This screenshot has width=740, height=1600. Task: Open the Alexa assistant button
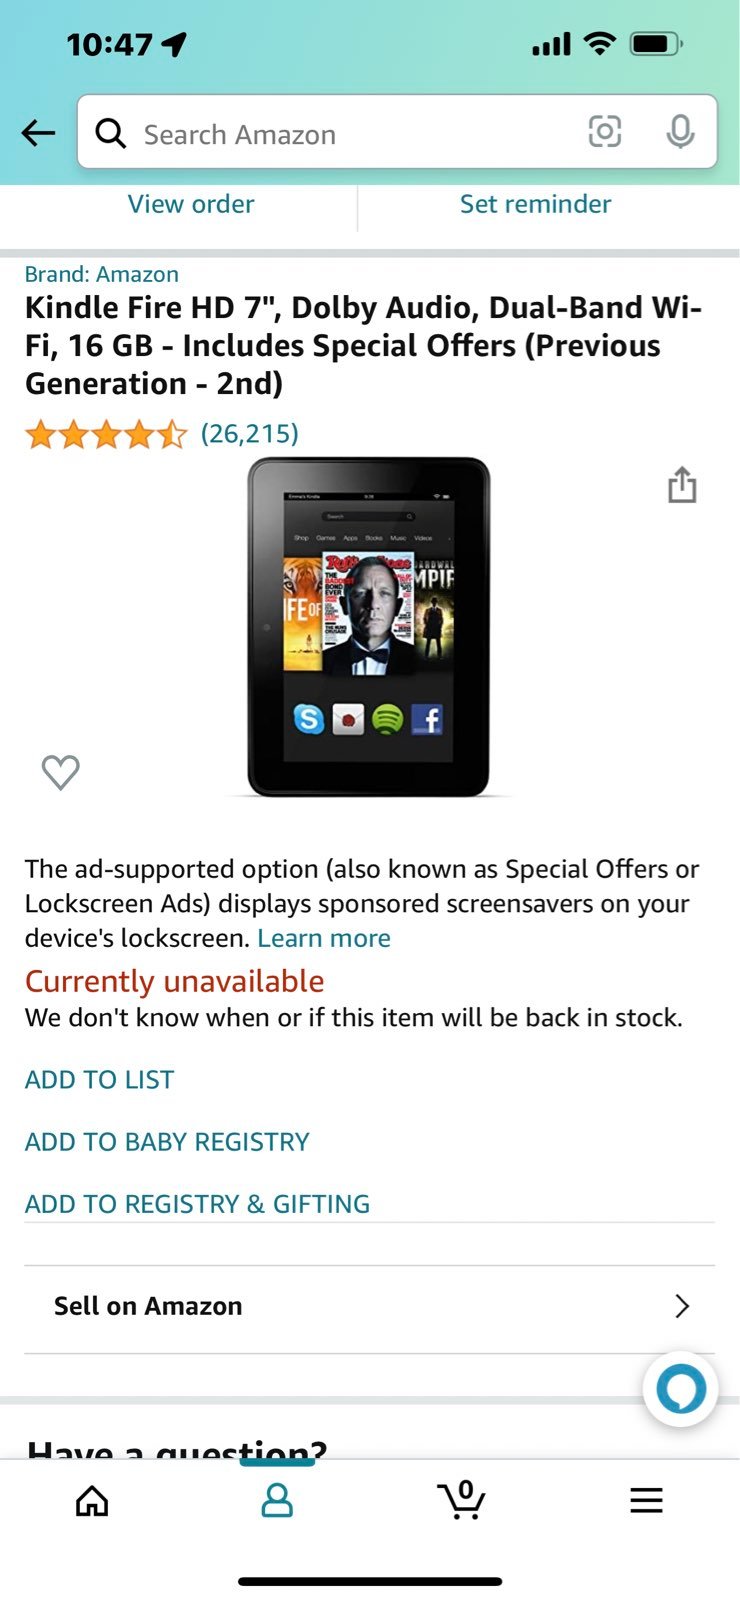coord(681,1389)
